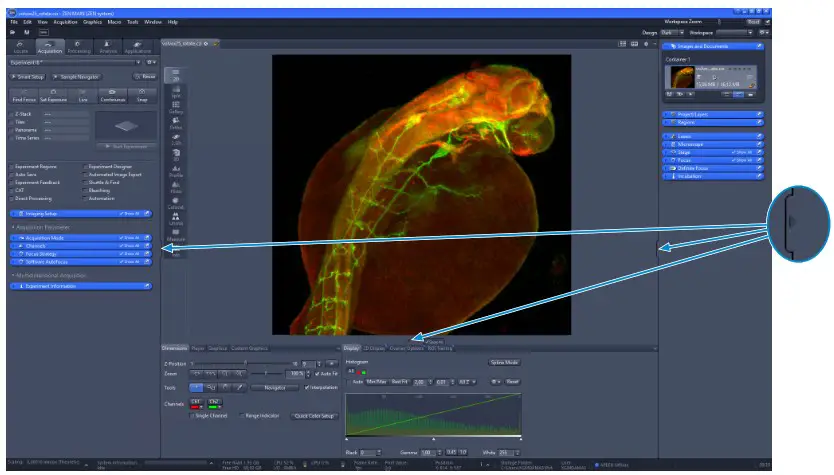Select the Histo view icon
The height and width of the screenshot is (475, 834).
point(176,187)
